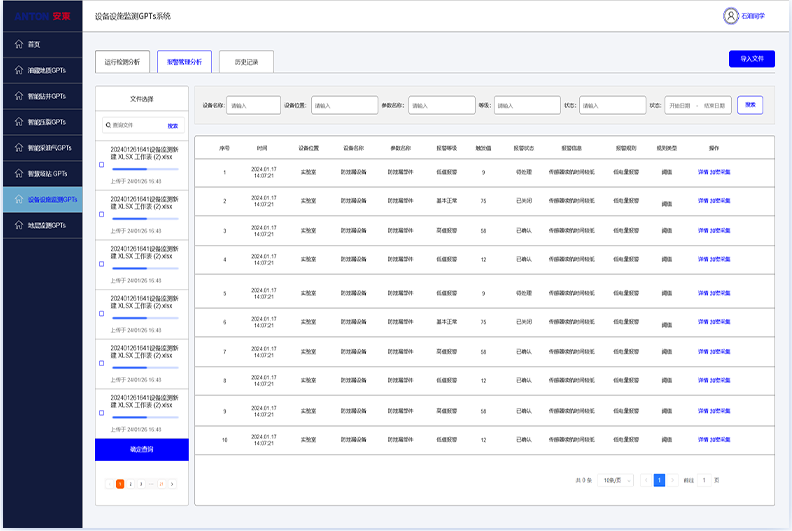
Task: Click the user avatar icon top right
Action: tap(730, 16)
